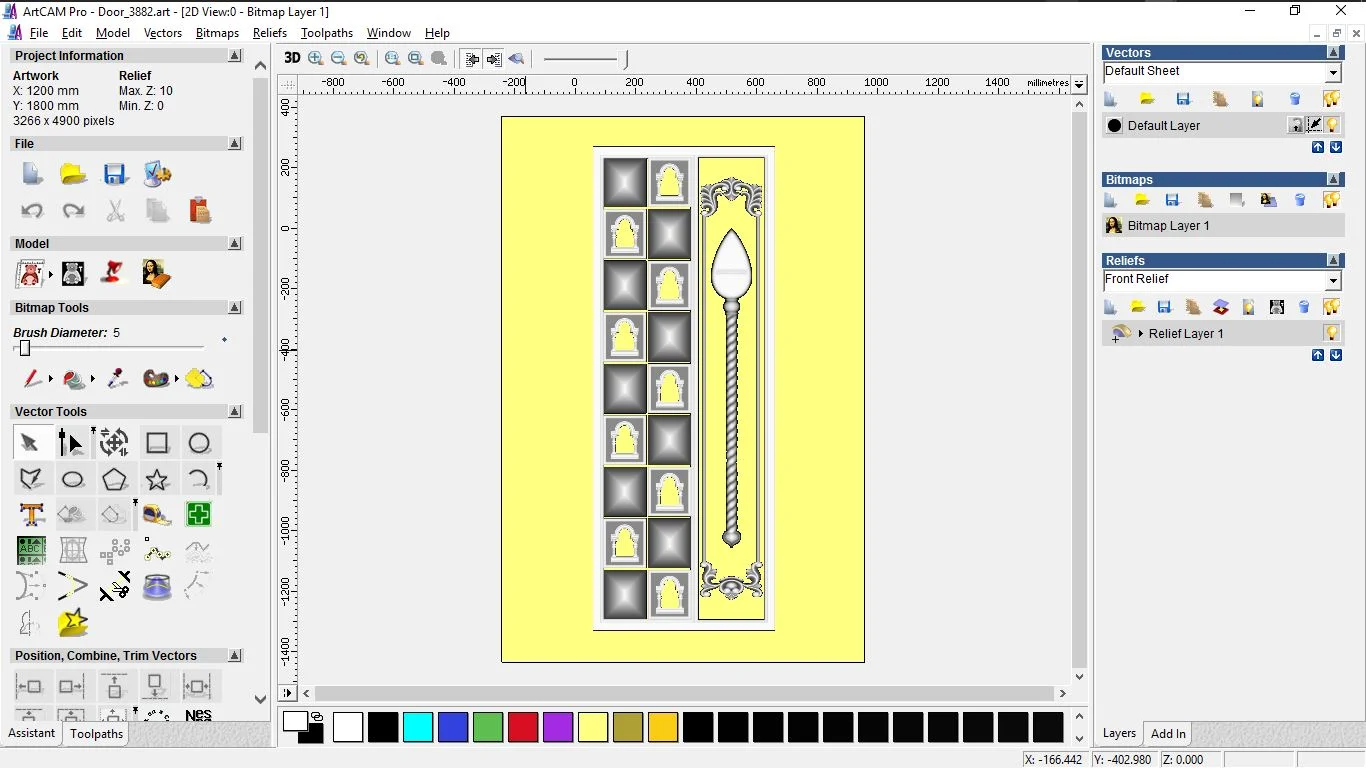This screenshot has height=768, width=1366.
Task: Open the Front Relief dropdown in Reliefs panel
Action: coord(1333,280)
